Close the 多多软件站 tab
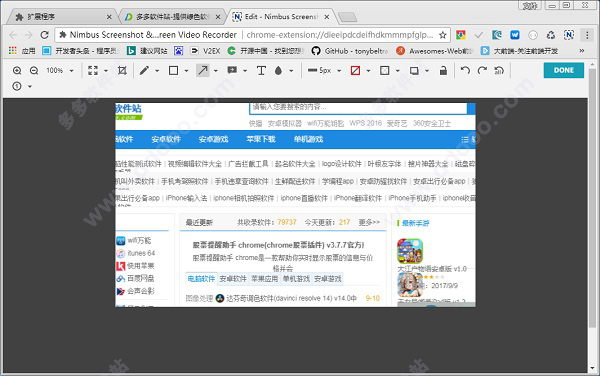This screenshot has height=376, width=600. click(218, 17)
